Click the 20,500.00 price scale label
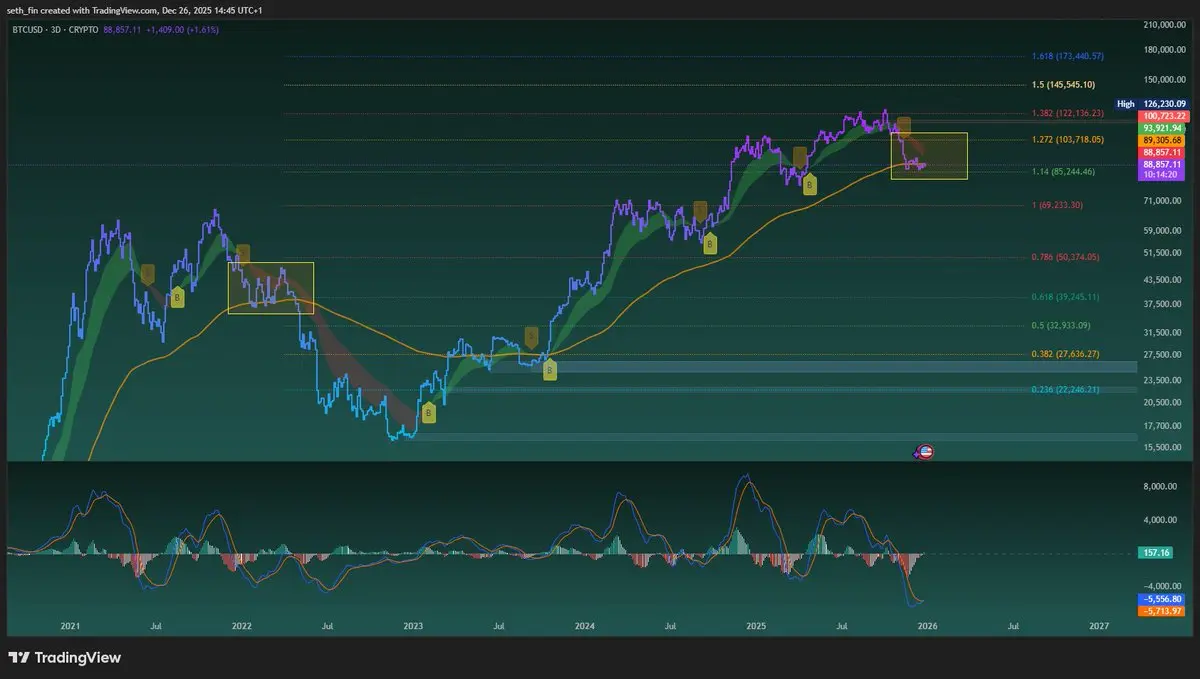Screen dimensions: 1200x679 (x=1164, y=402)
